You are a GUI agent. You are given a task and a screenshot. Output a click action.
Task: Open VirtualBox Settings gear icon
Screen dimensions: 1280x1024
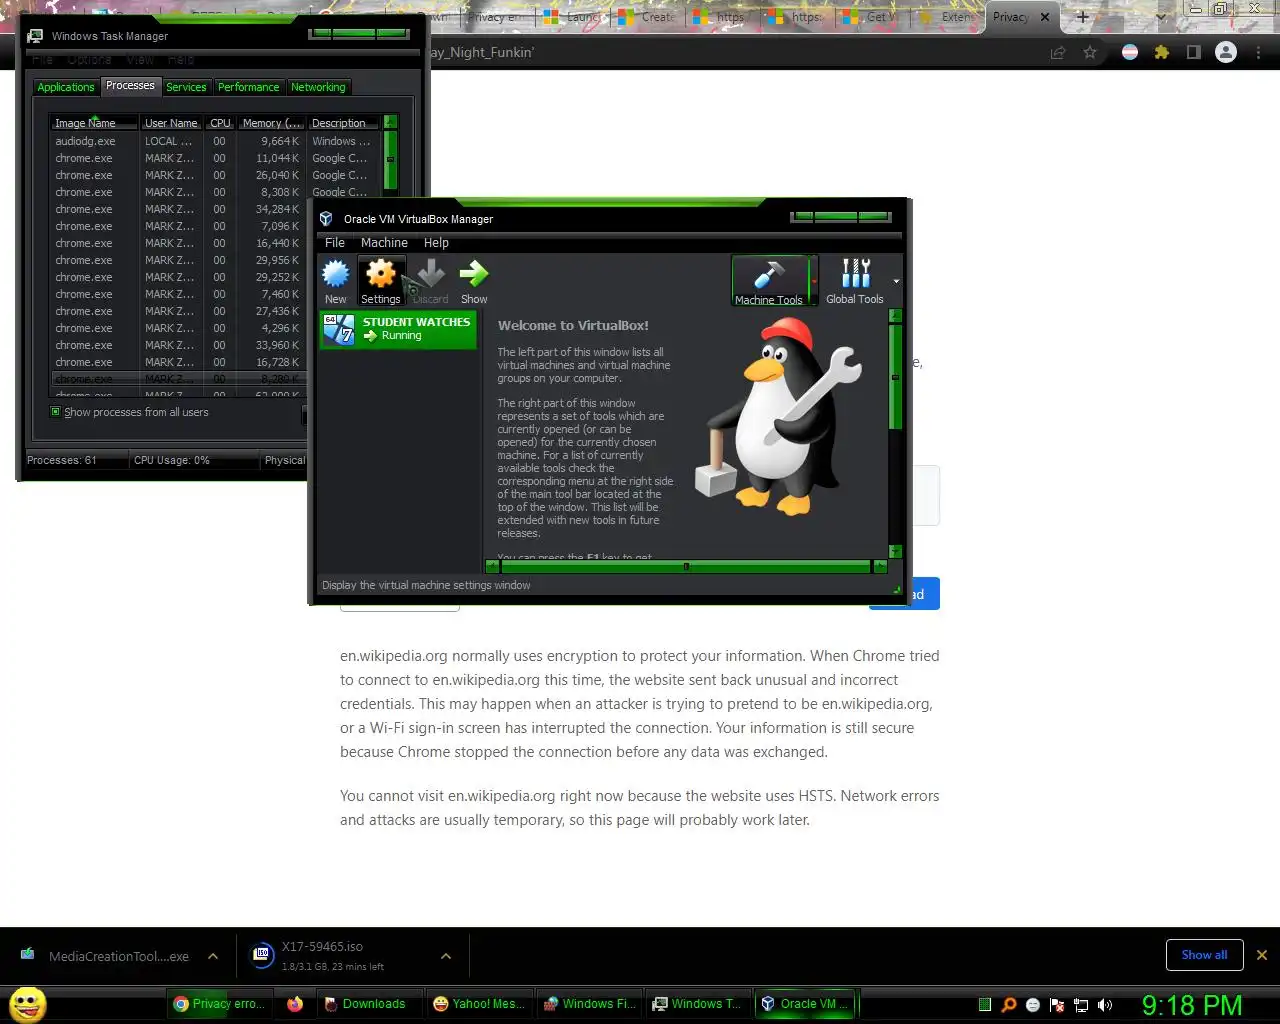pos(381,280)
